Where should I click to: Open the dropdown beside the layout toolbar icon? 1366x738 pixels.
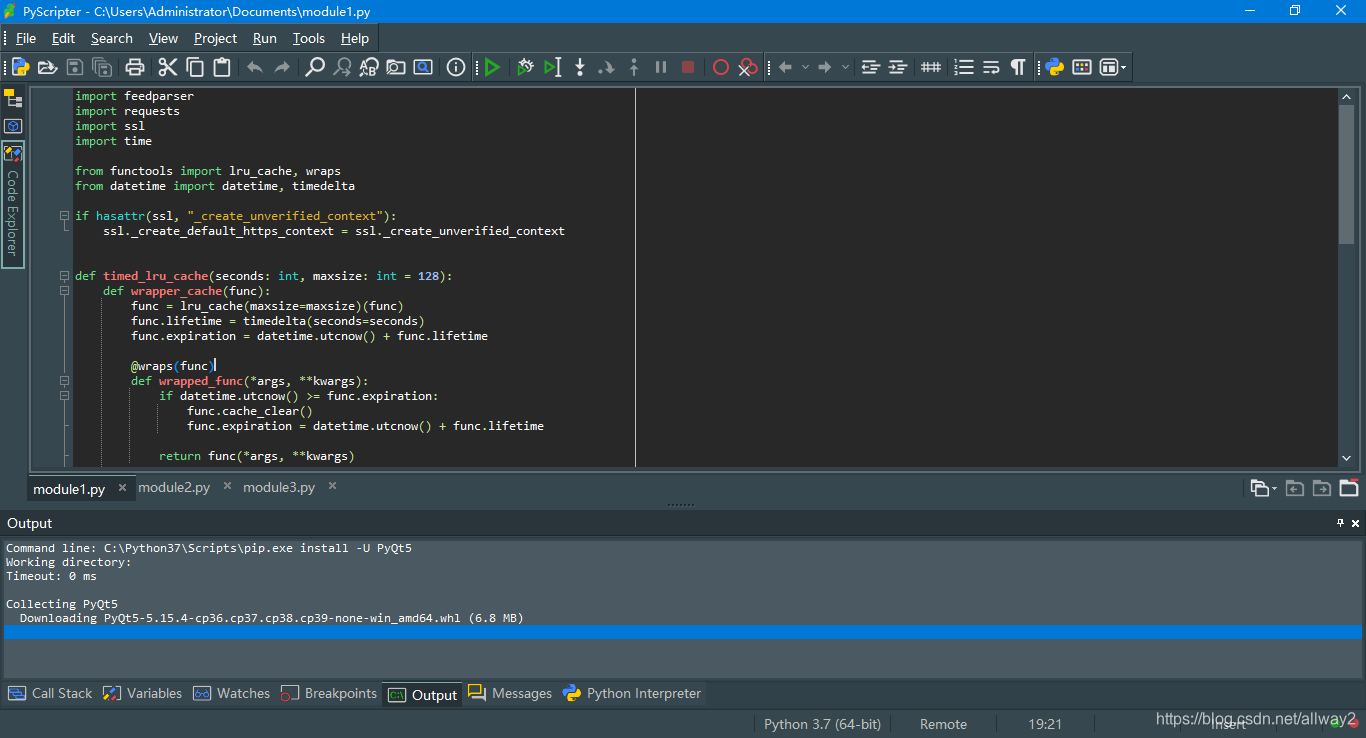pyautogui.click(x=1122, y=67)
